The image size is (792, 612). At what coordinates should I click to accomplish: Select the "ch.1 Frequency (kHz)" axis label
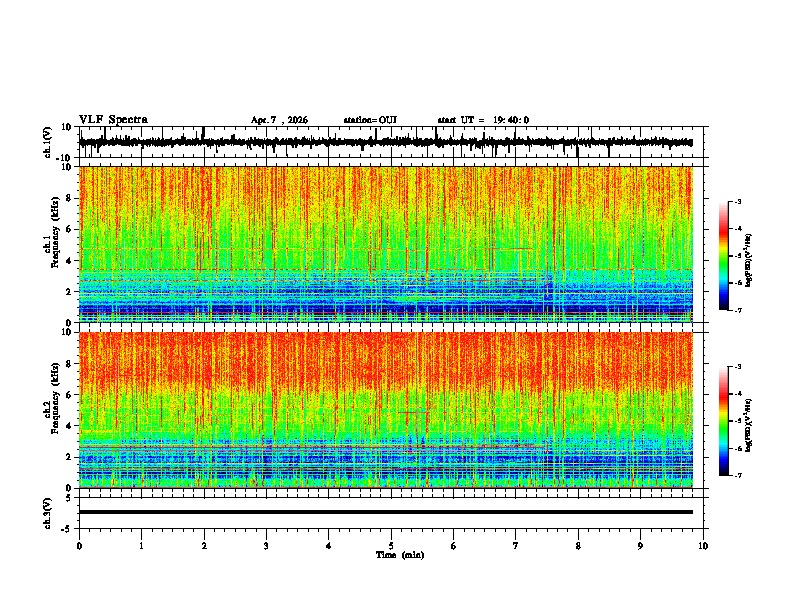51,232
